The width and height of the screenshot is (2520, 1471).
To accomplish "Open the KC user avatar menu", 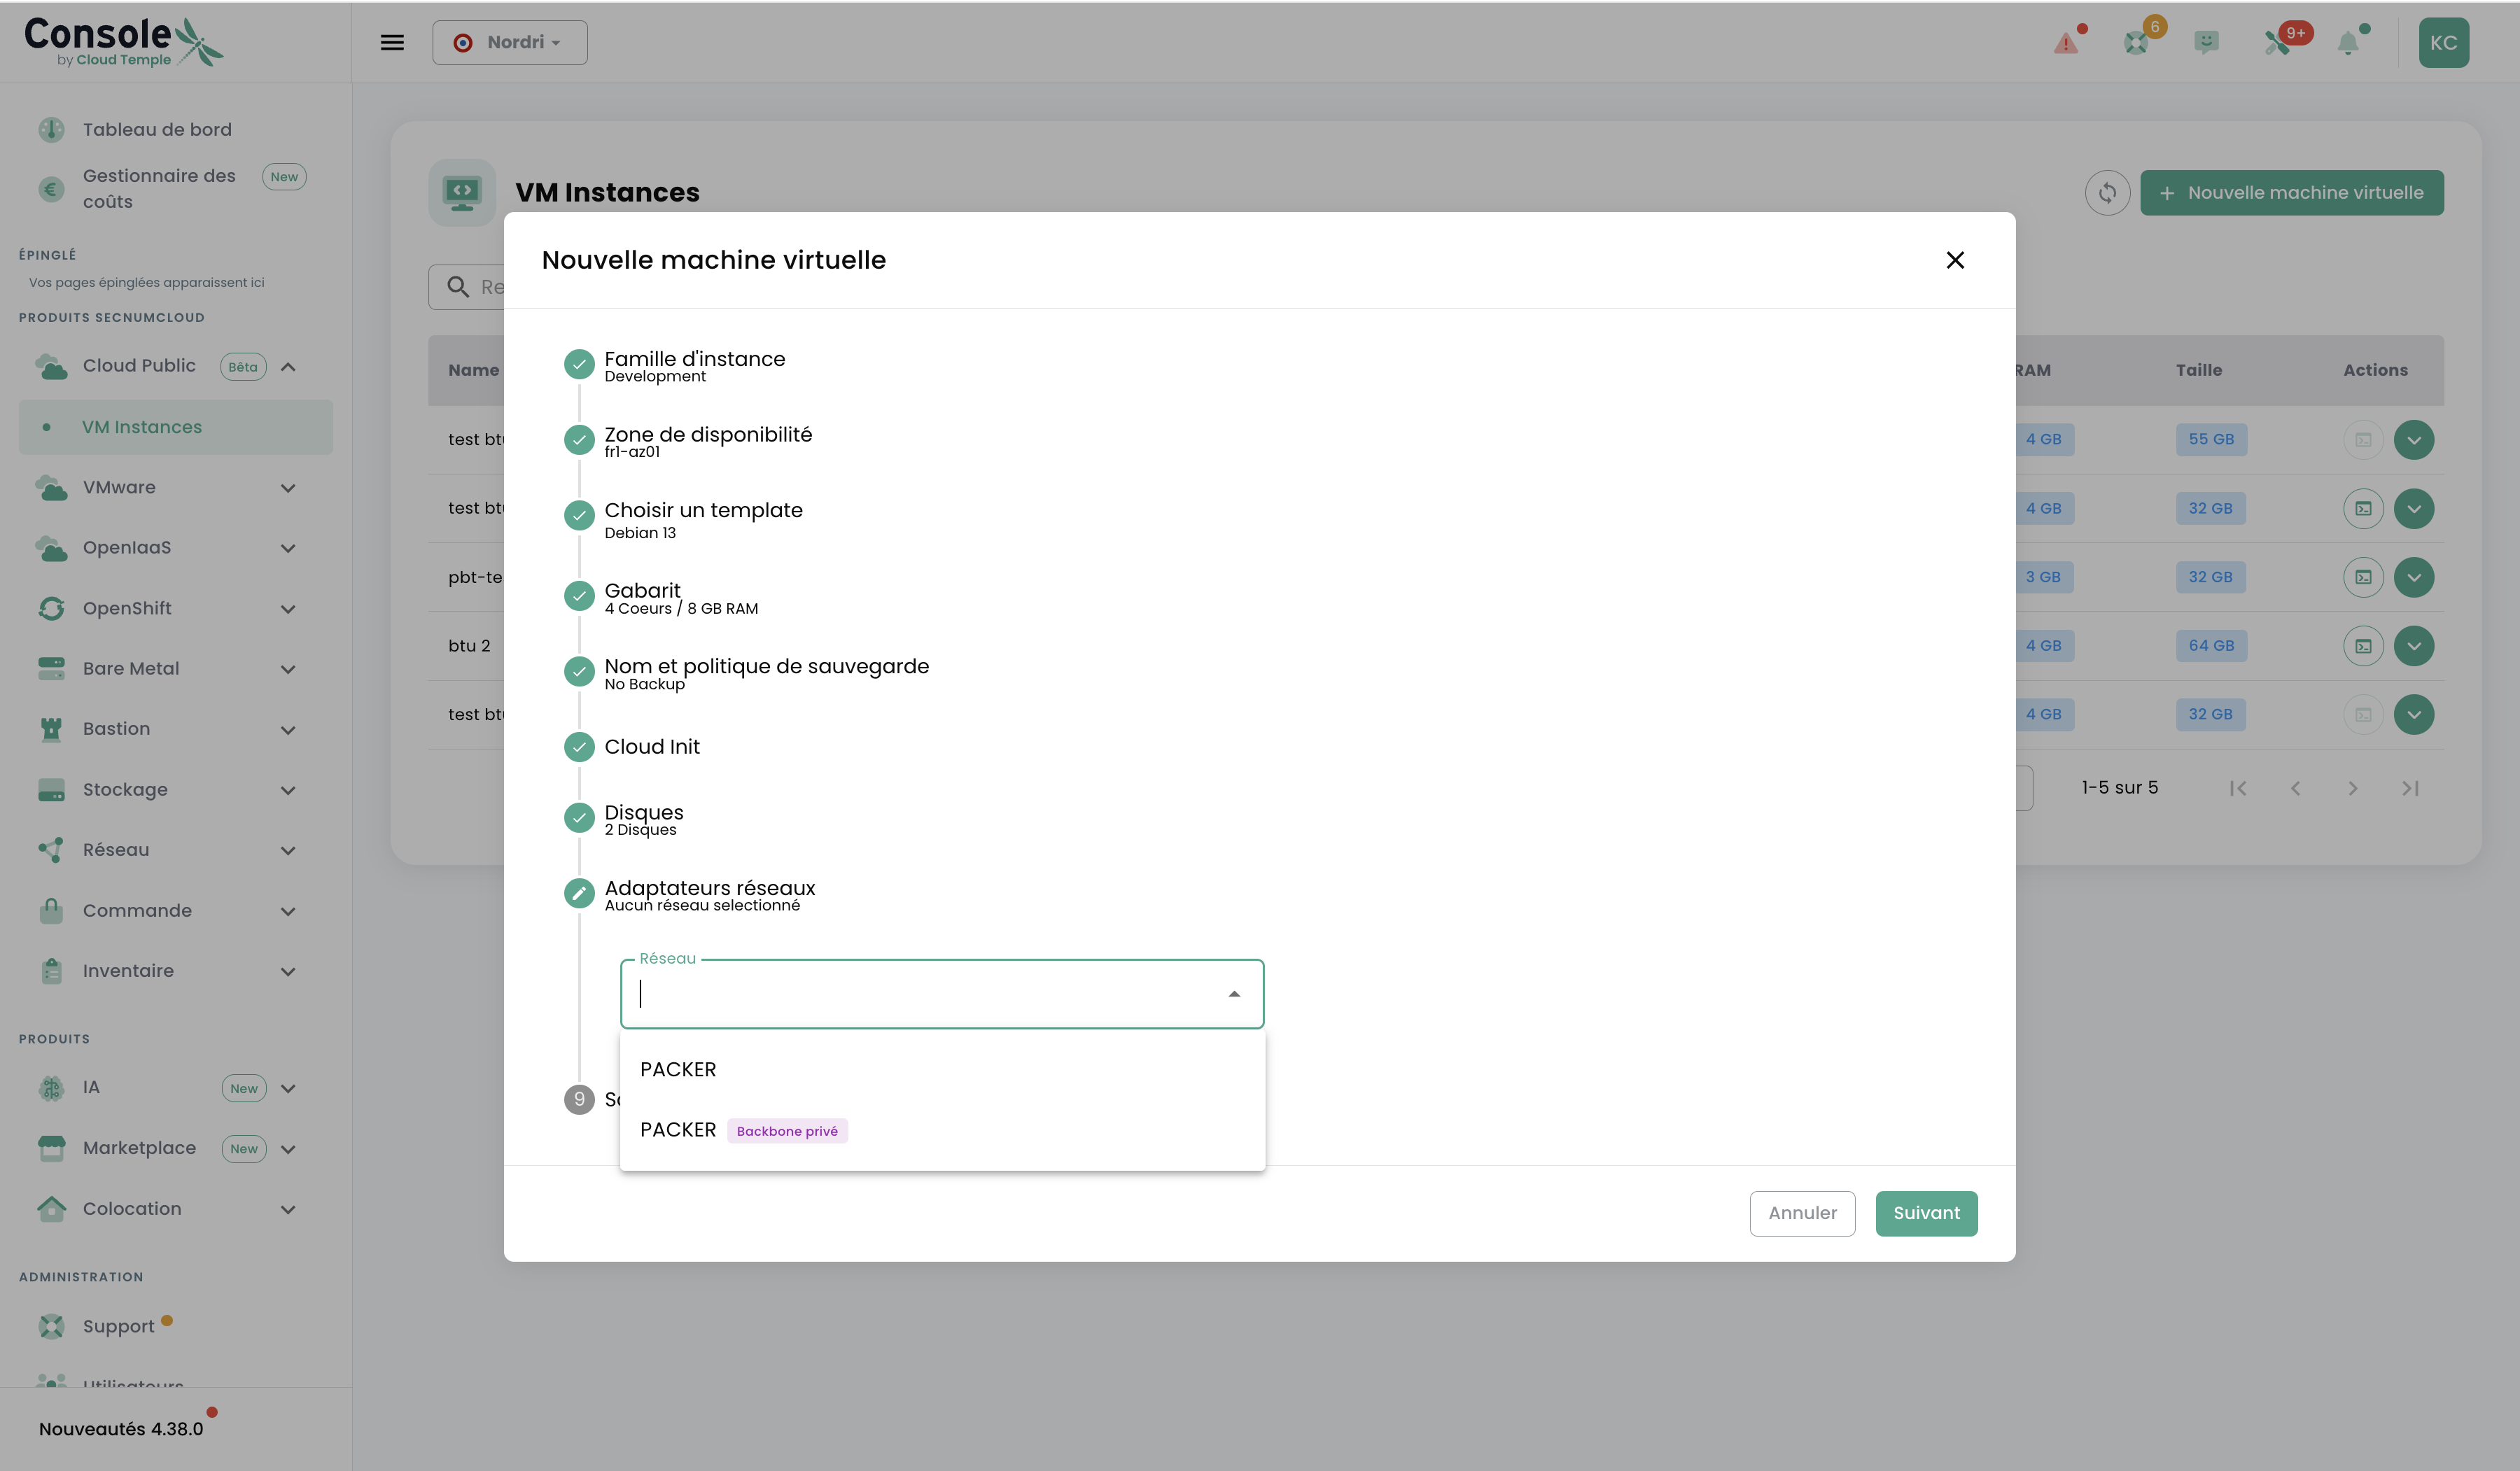I will pos(2444,42).
